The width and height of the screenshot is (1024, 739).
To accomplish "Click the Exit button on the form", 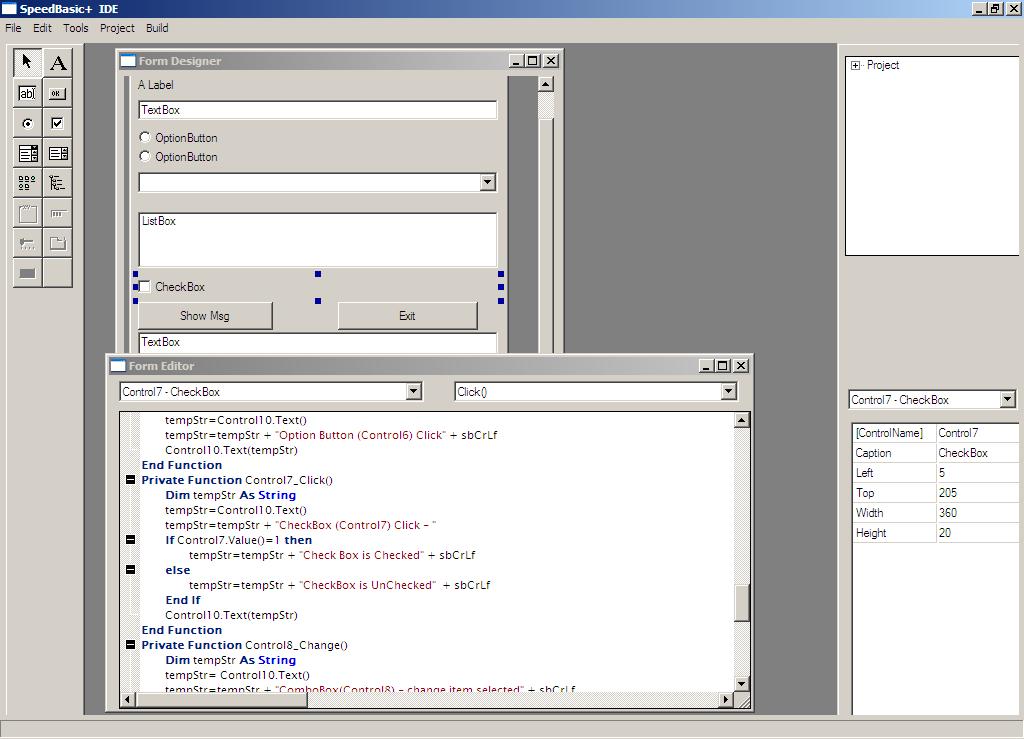I will click(x=408, y=316).
